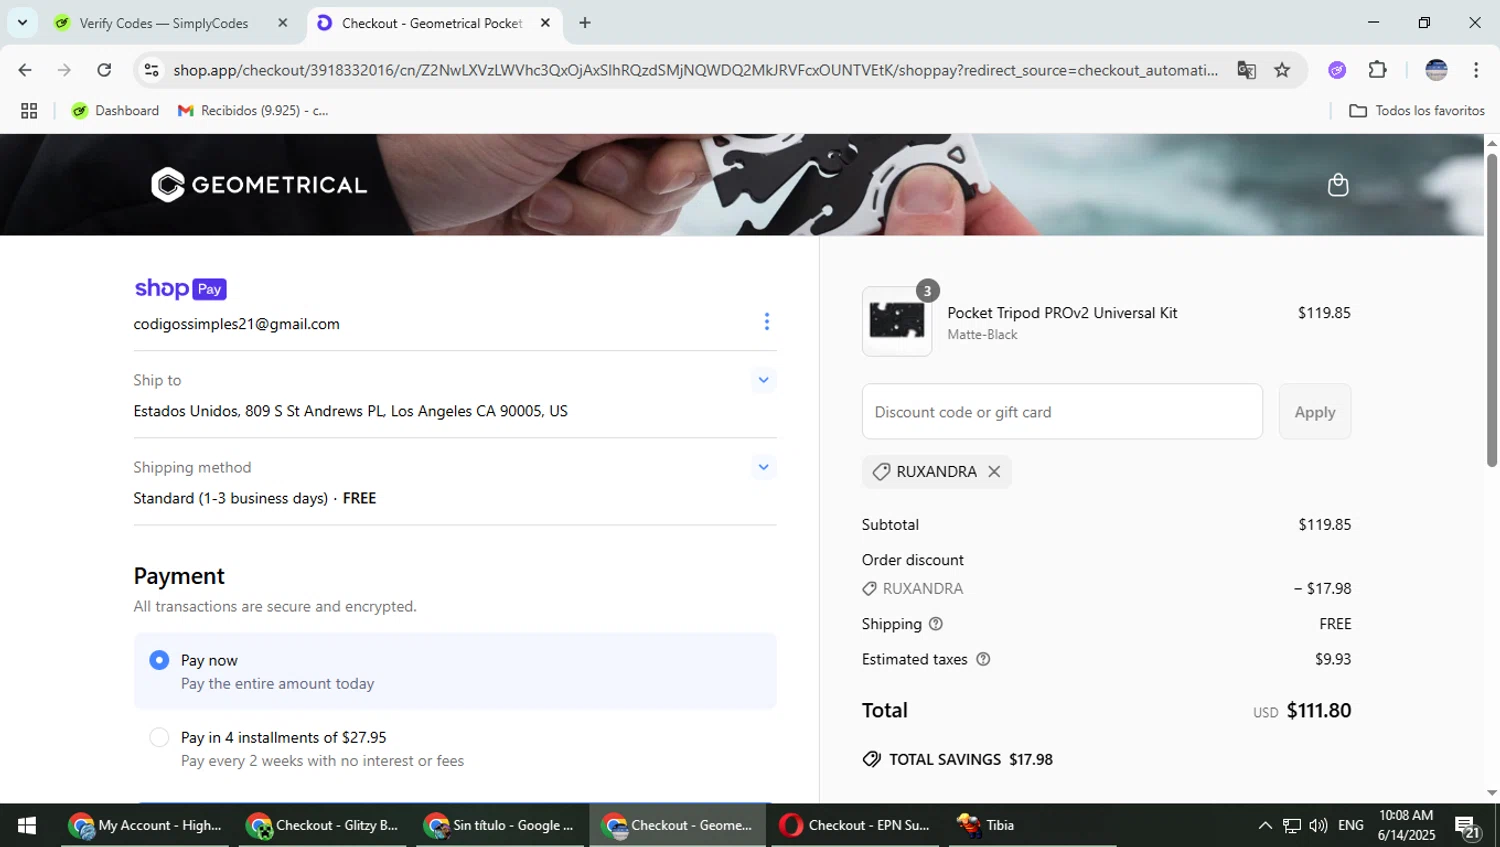Open Checkout - Glitzy taskbar window

coord(322,825)
